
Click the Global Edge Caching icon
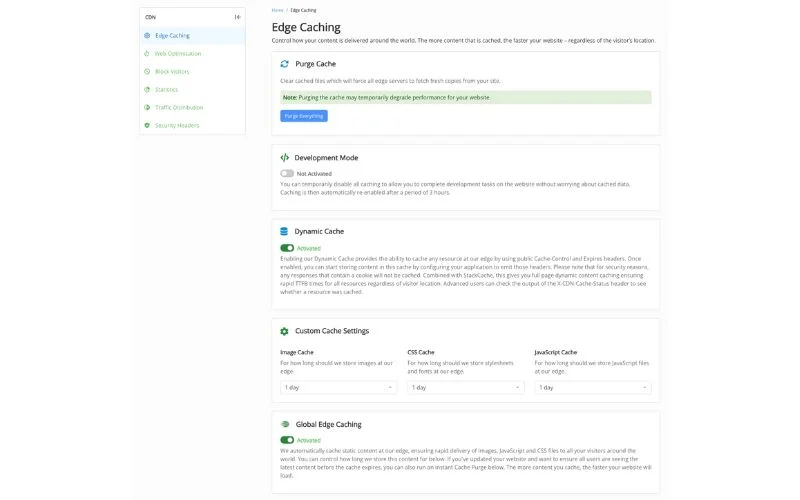click(x=285, y=424)
